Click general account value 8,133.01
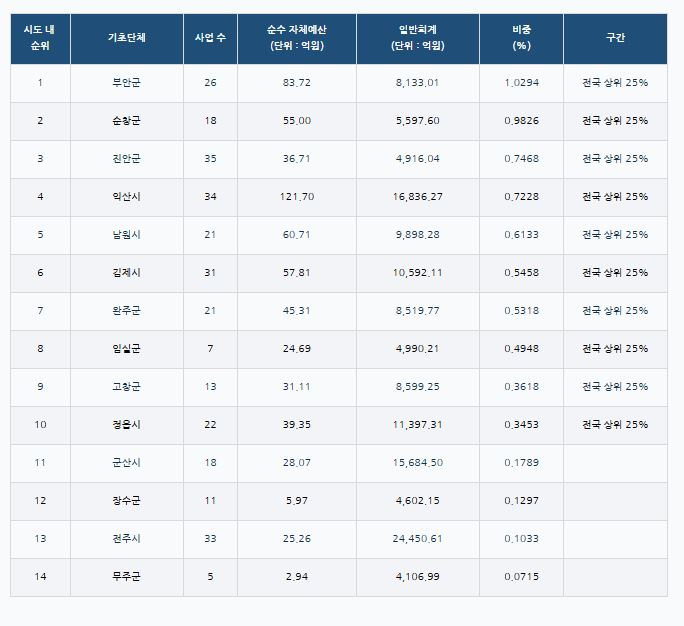Screen dimensions: 684x626 point(417,83)
